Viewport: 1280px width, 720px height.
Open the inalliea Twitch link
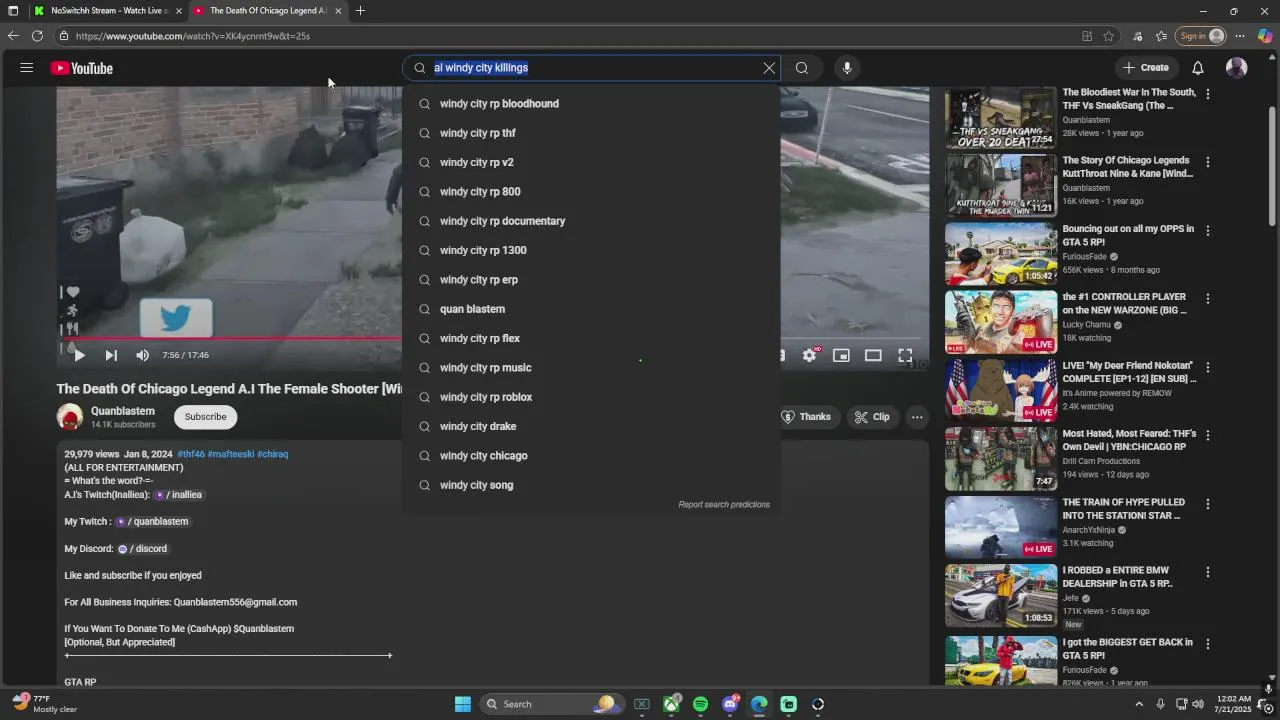pos(178,495)
